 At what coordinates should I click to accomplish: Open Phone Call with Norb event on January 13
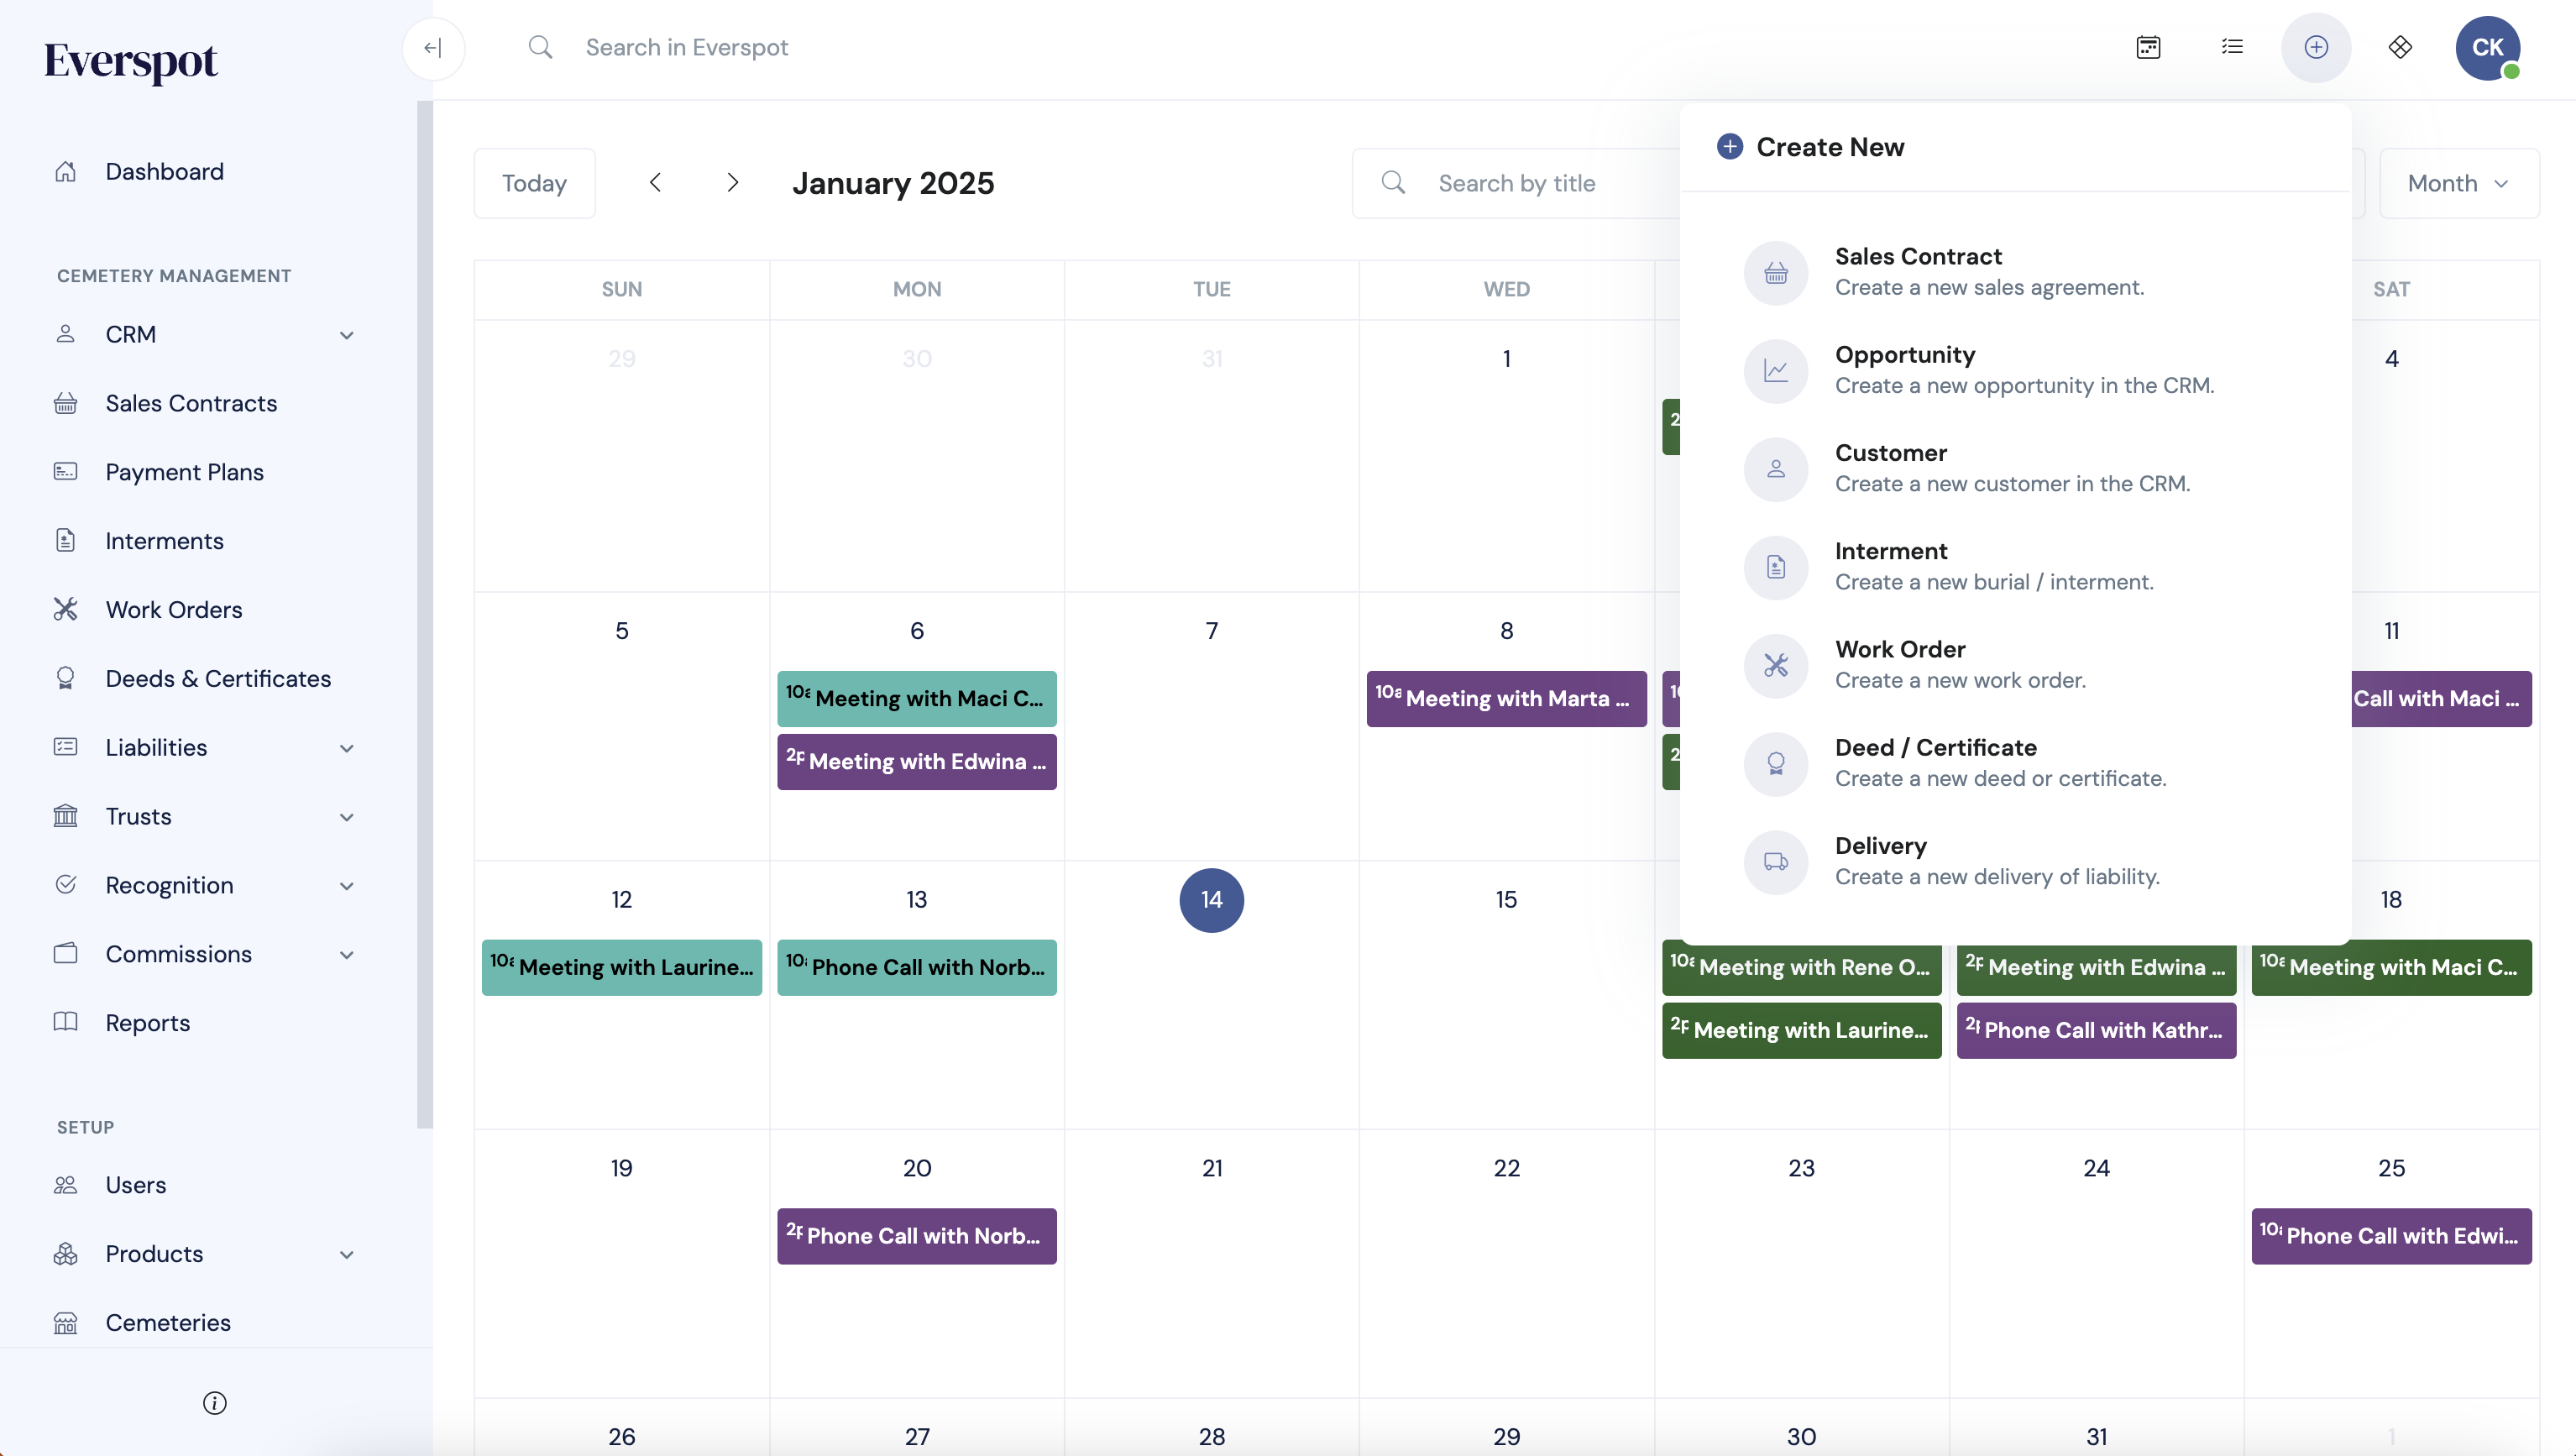click(917, 967)
